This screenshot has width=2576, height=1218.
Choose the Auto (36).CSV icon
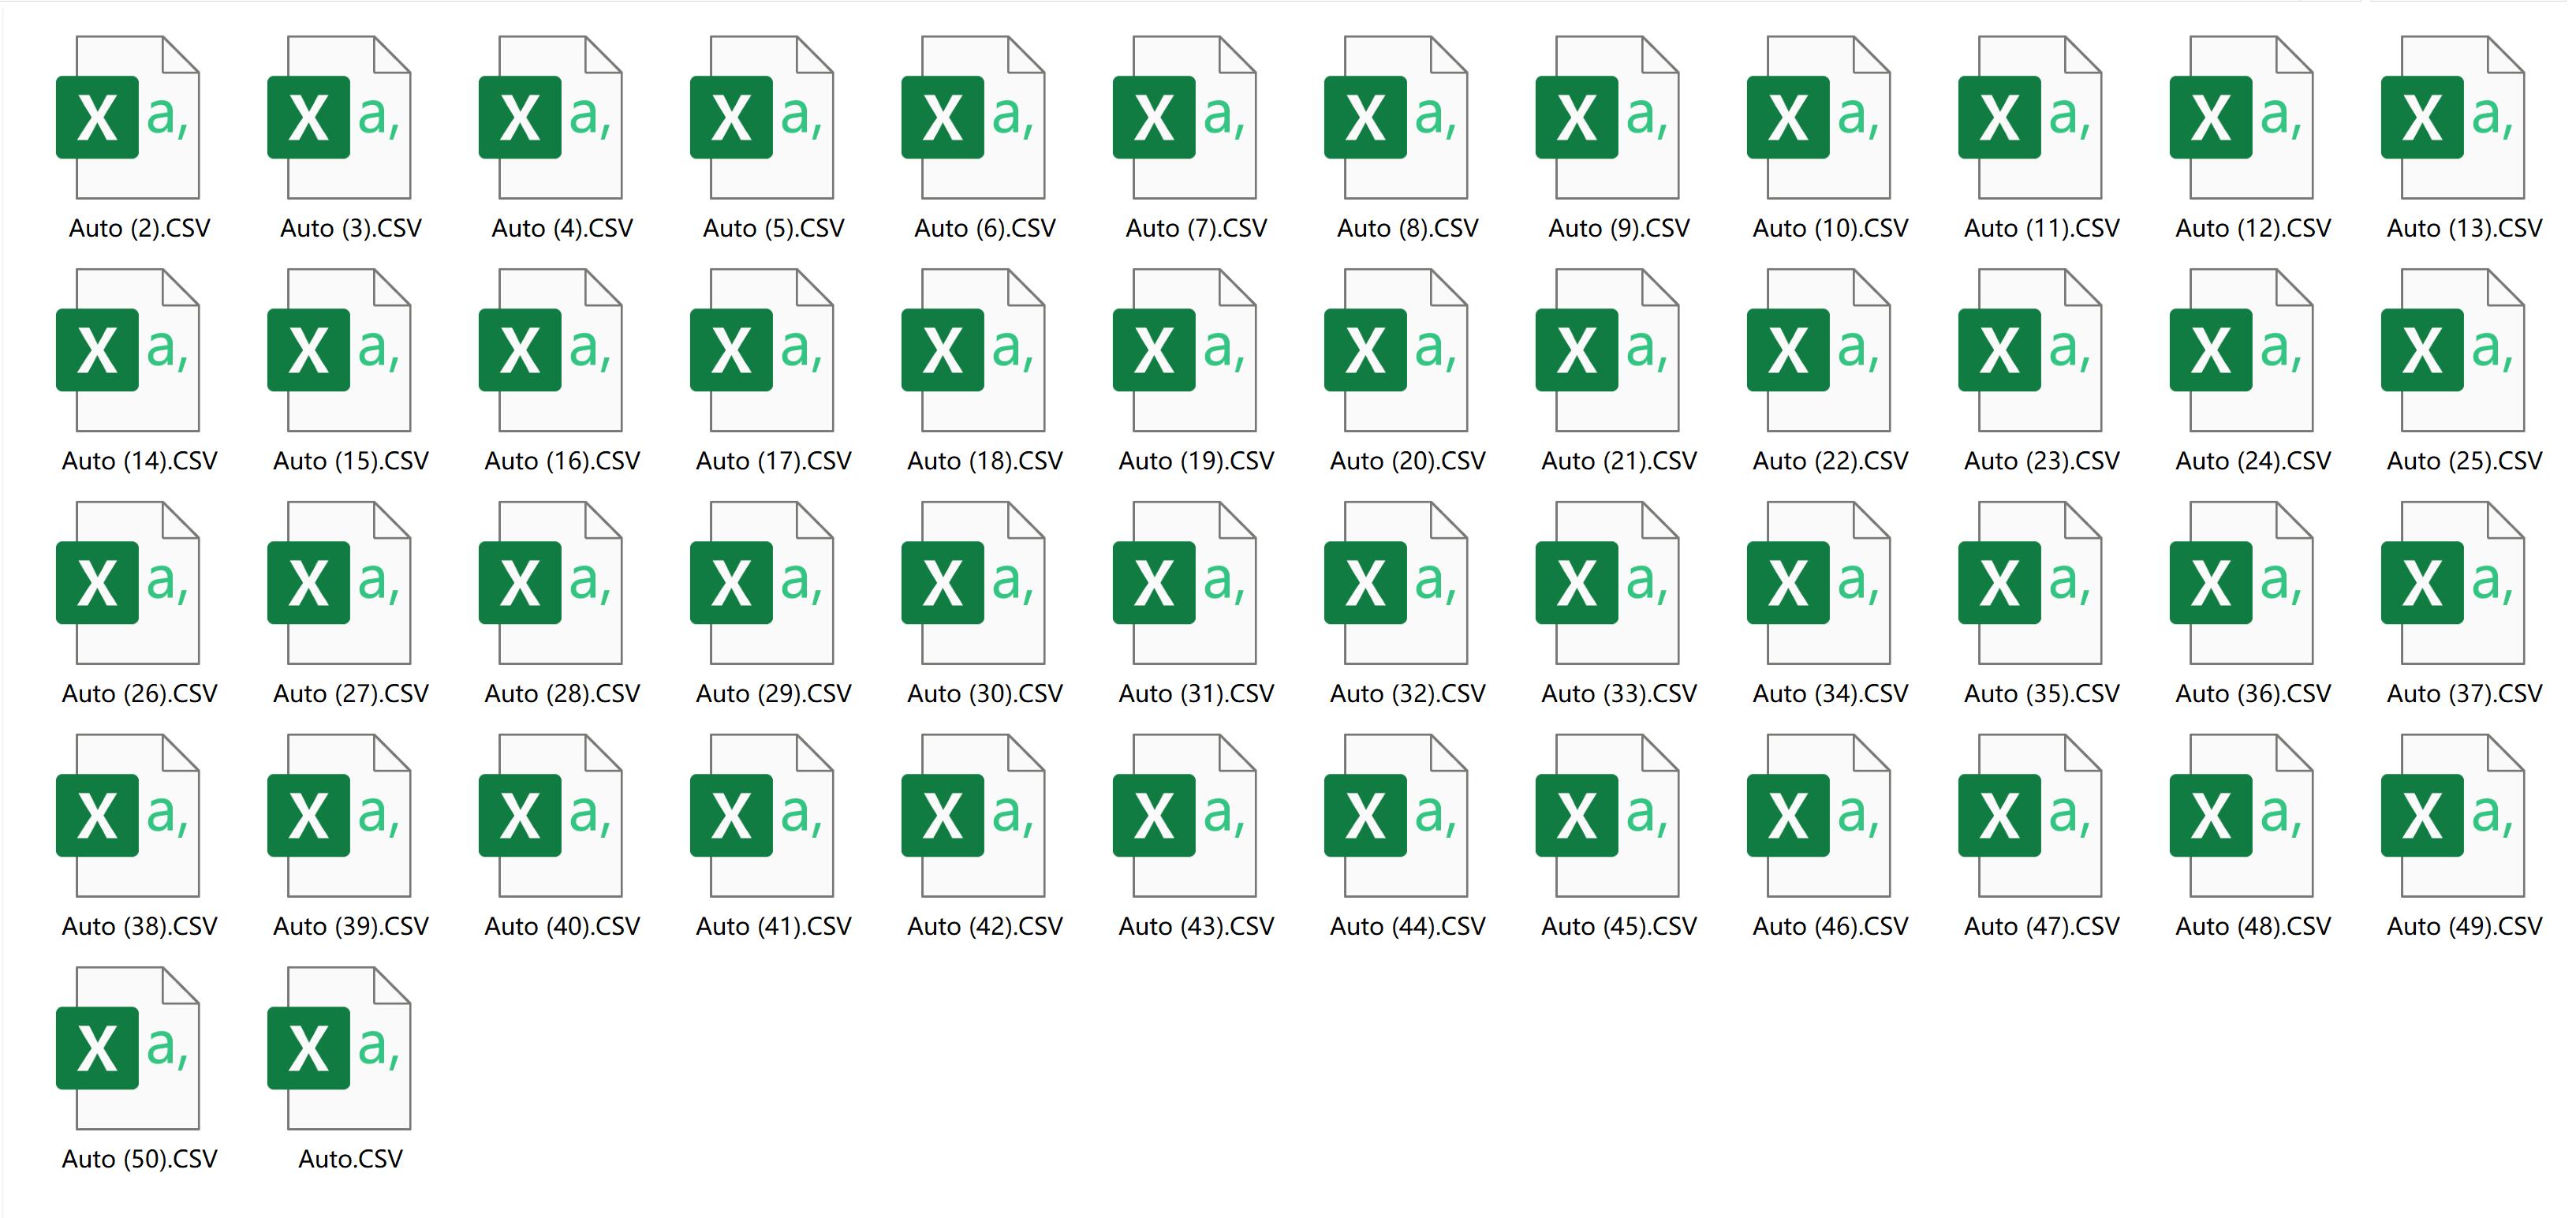point(2242,583)
